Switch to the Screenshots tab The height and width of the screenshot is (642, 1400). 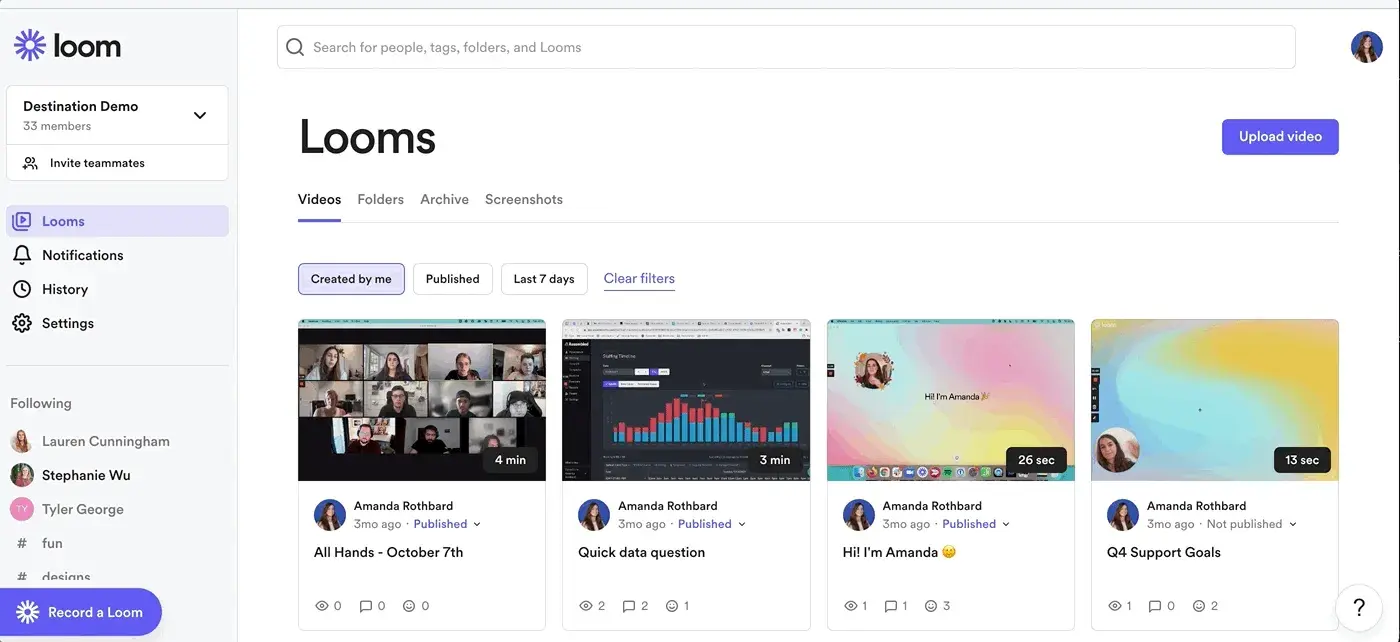(523, 199)
